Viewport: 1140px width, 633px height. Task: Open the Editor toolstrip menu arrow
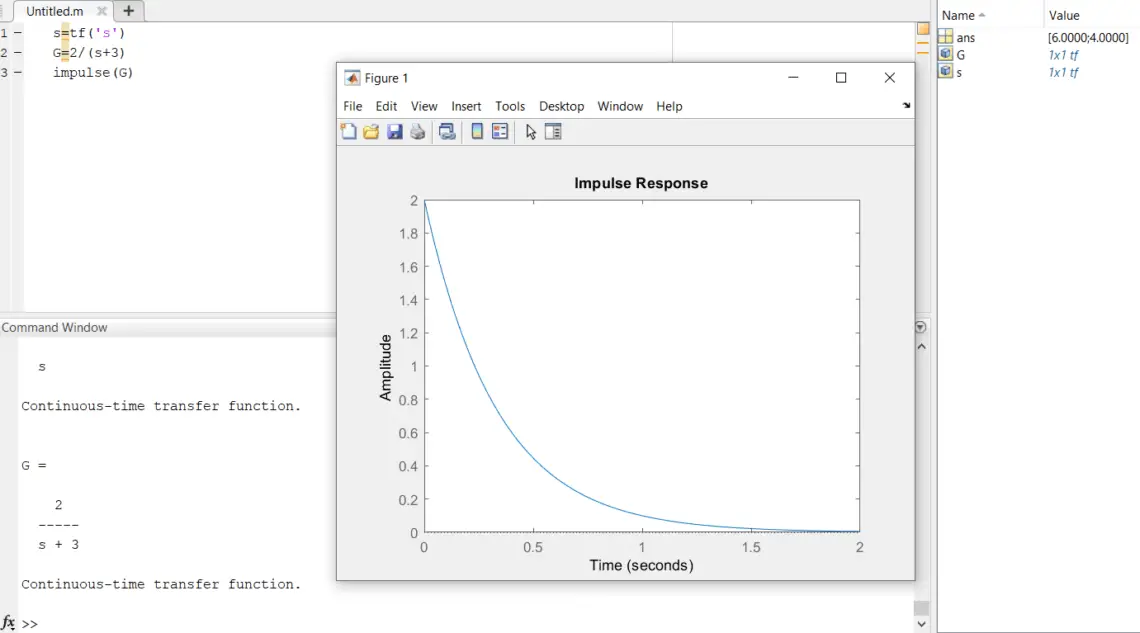point(905,105)
